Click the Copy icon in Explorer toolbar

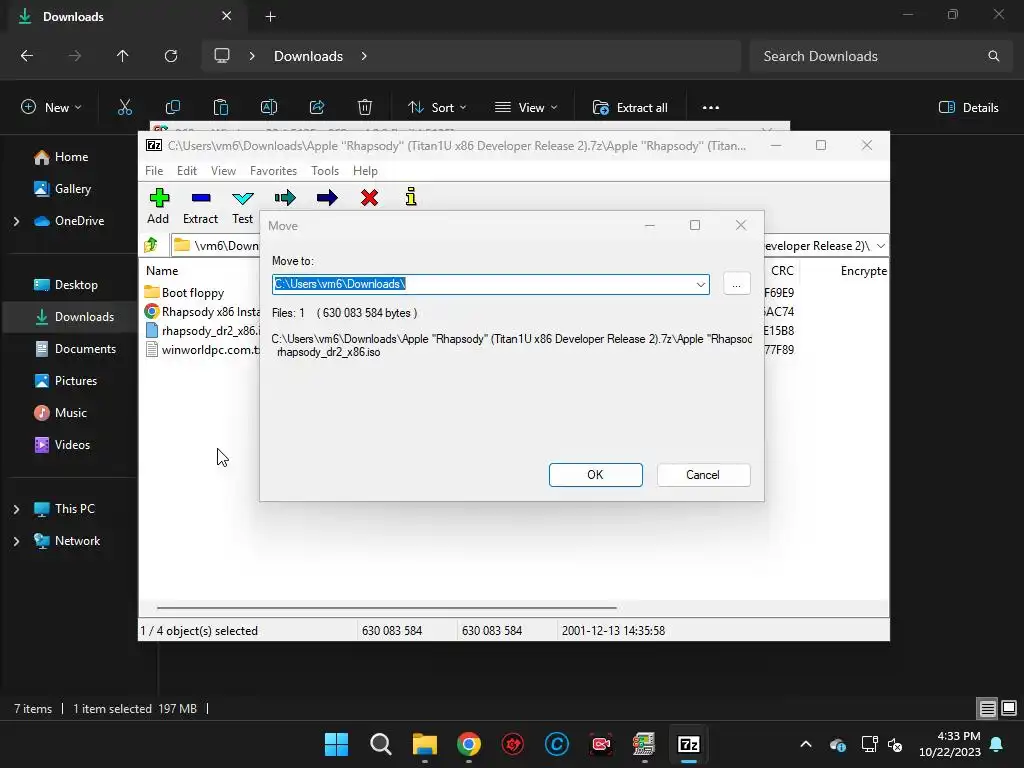tap(173, 108)
